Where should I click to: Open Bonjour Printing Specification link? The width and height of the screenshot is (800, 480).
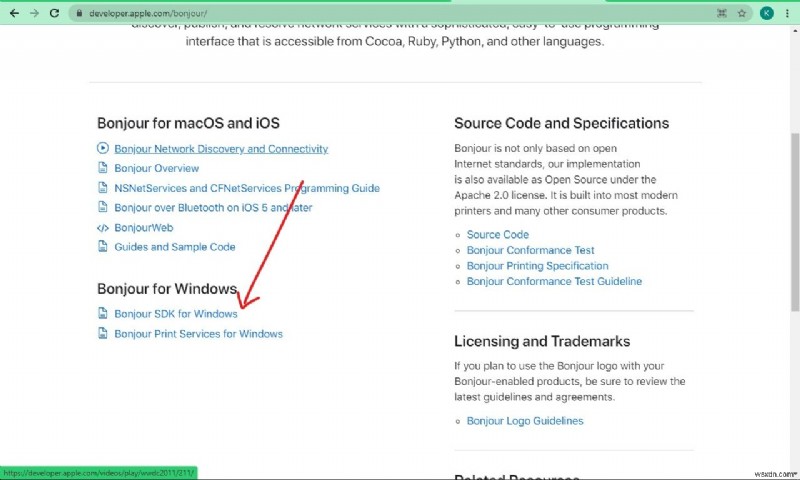[537, 266]
